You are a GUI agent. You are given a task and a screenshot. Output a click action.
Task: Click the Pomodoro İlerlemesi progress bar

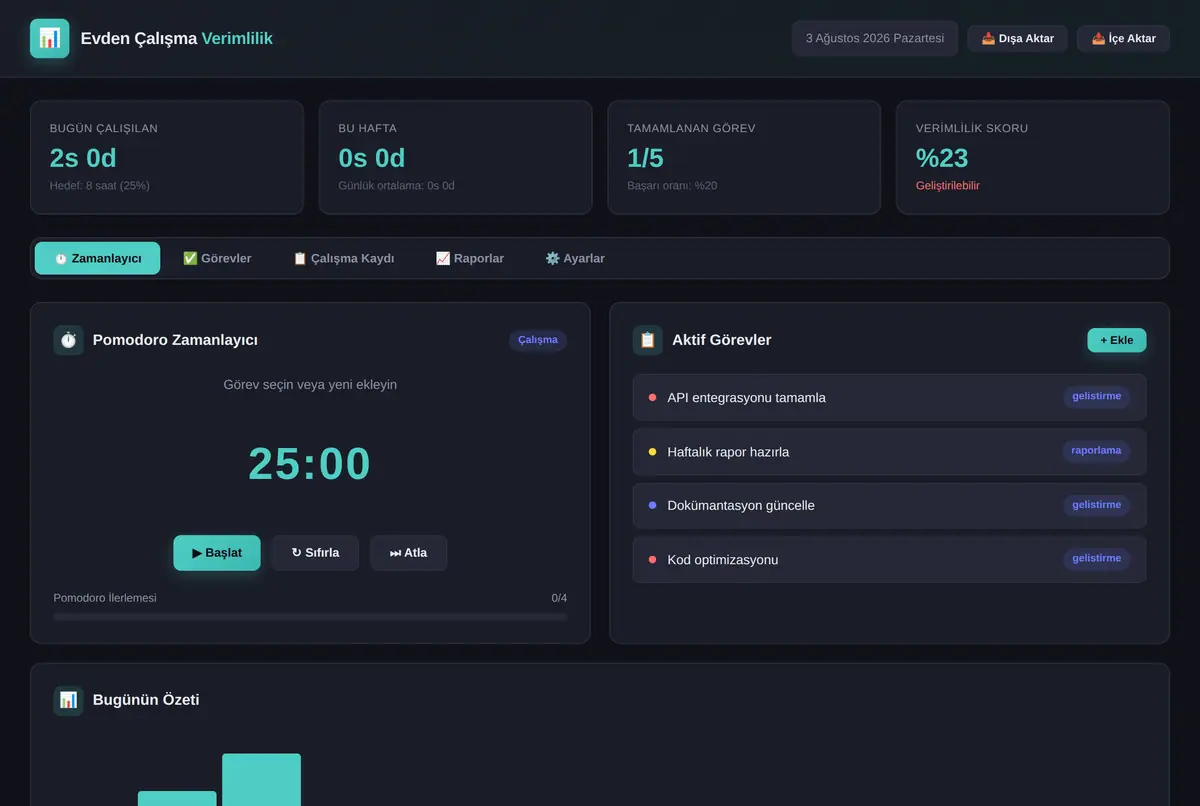[310, 617]
